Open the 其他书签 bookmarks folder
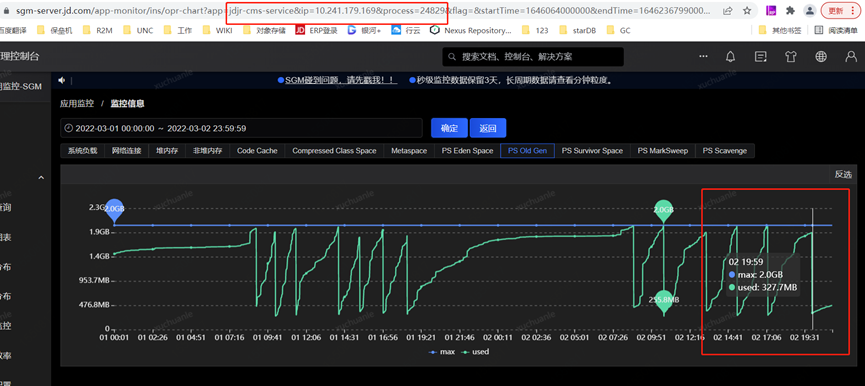This screenshot has height=386, width=865. (x=778, y=30)
